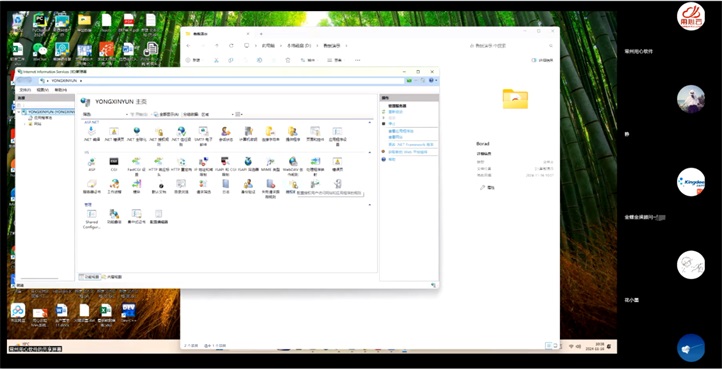Image resolution: width=722 pixels, height=369 pixels.
Task: Select the folder thumbnail in File Explorer
Action: pyautogui.click(x=515, y=99)
